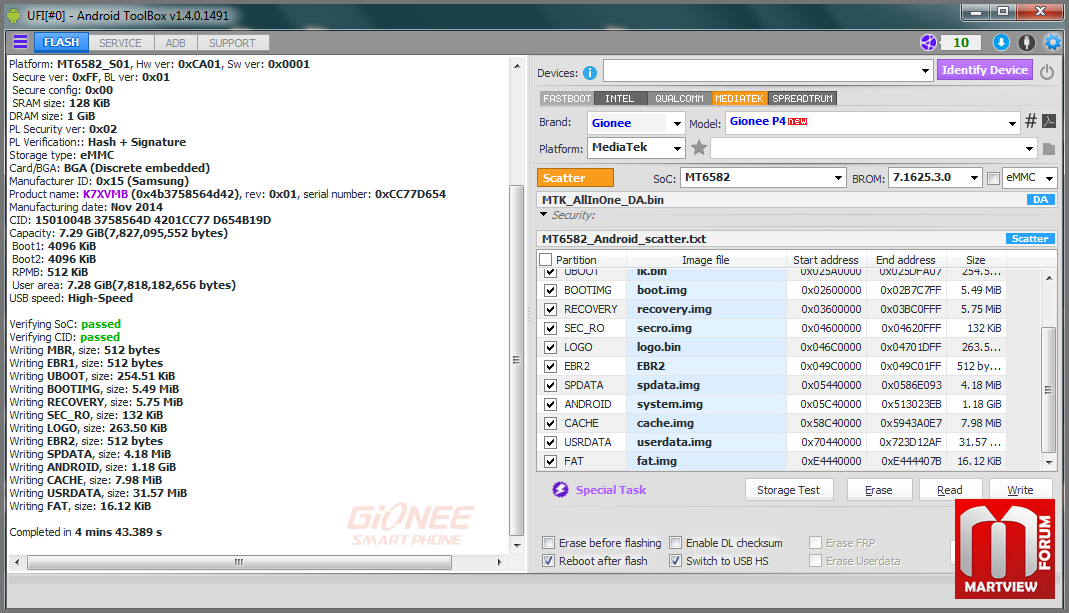Screen dimensions: 1069x613
Task: Click the Write button
Action: click(x=1020, y=490)
